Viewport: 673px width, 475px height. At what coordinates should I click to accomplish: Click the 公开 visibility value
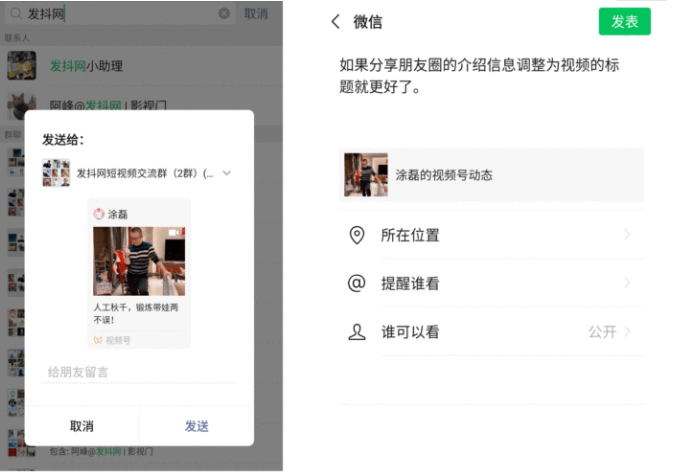click(x=603, y=332)
